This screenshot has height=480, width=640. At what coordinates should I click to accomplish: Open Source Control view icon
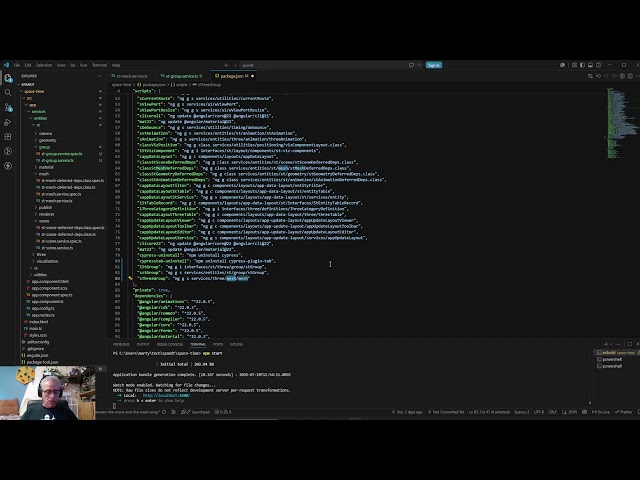tap(8, 107)
